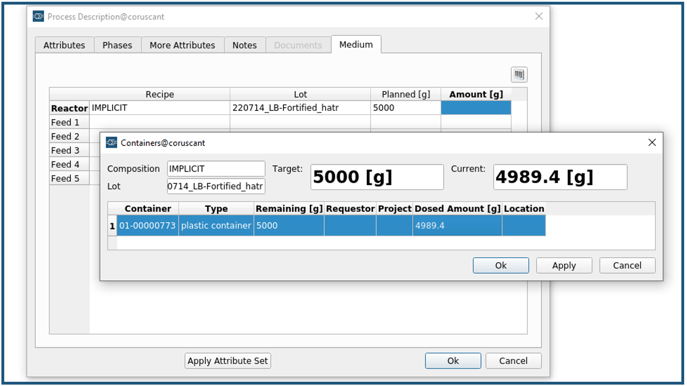Image resolution: width=687 pixels, height=386 pixels.
Task: Click Reactor planned cell 5000
Action: [406, 108]
